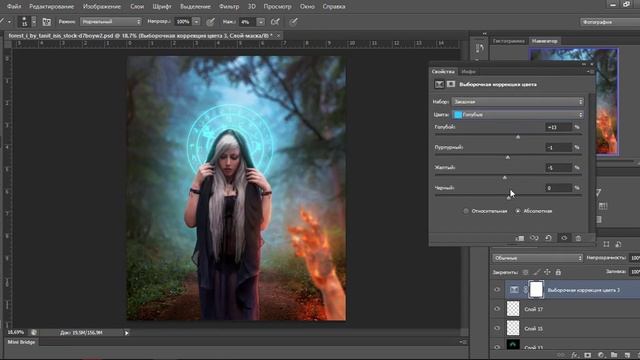Screen dimensions: 640x360
Task: Toggle adjustment visibility eye in Properties panel
Action: click(x=564, y=238)
